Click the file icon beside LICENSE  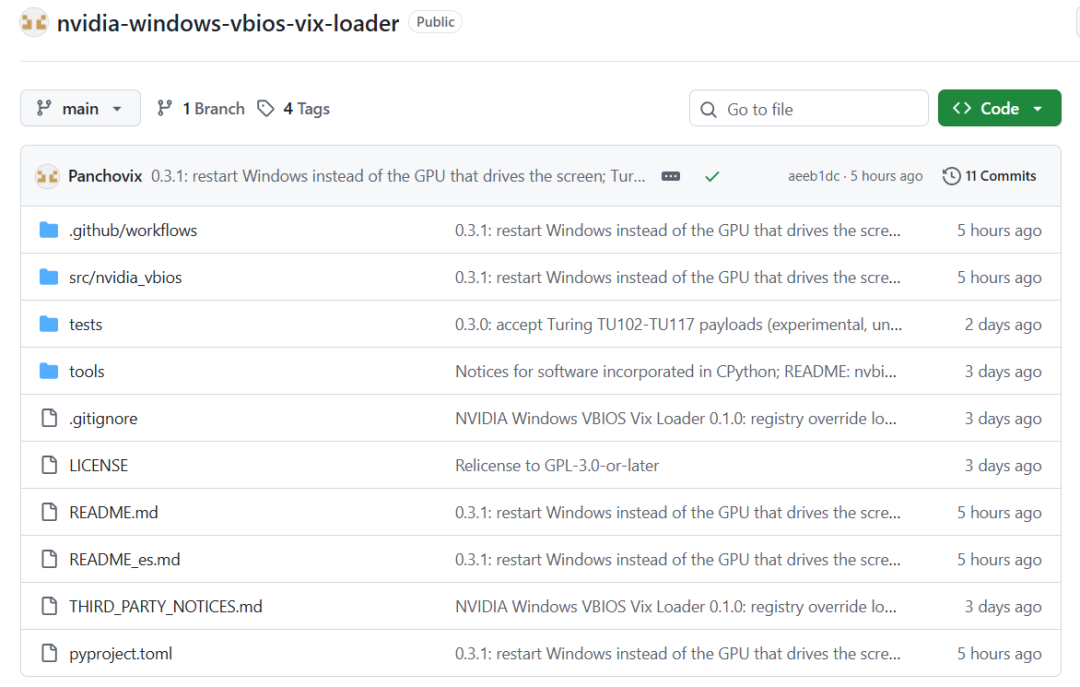point(49,464)
